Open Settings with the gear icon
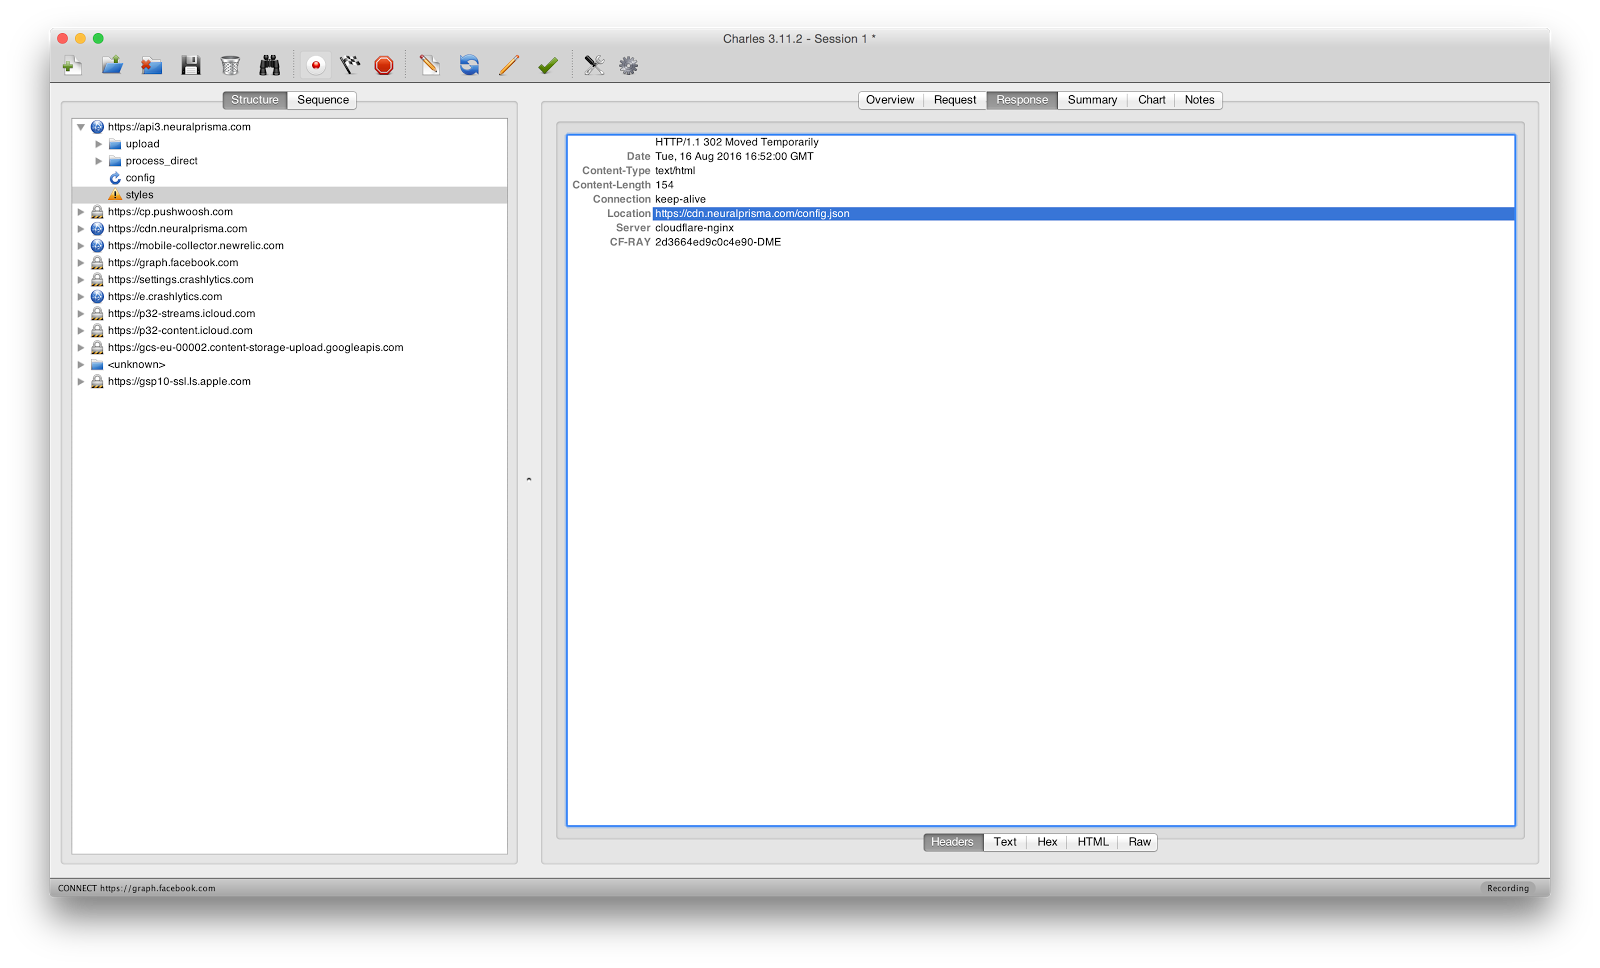1600x968 pixels. point(628,66)
